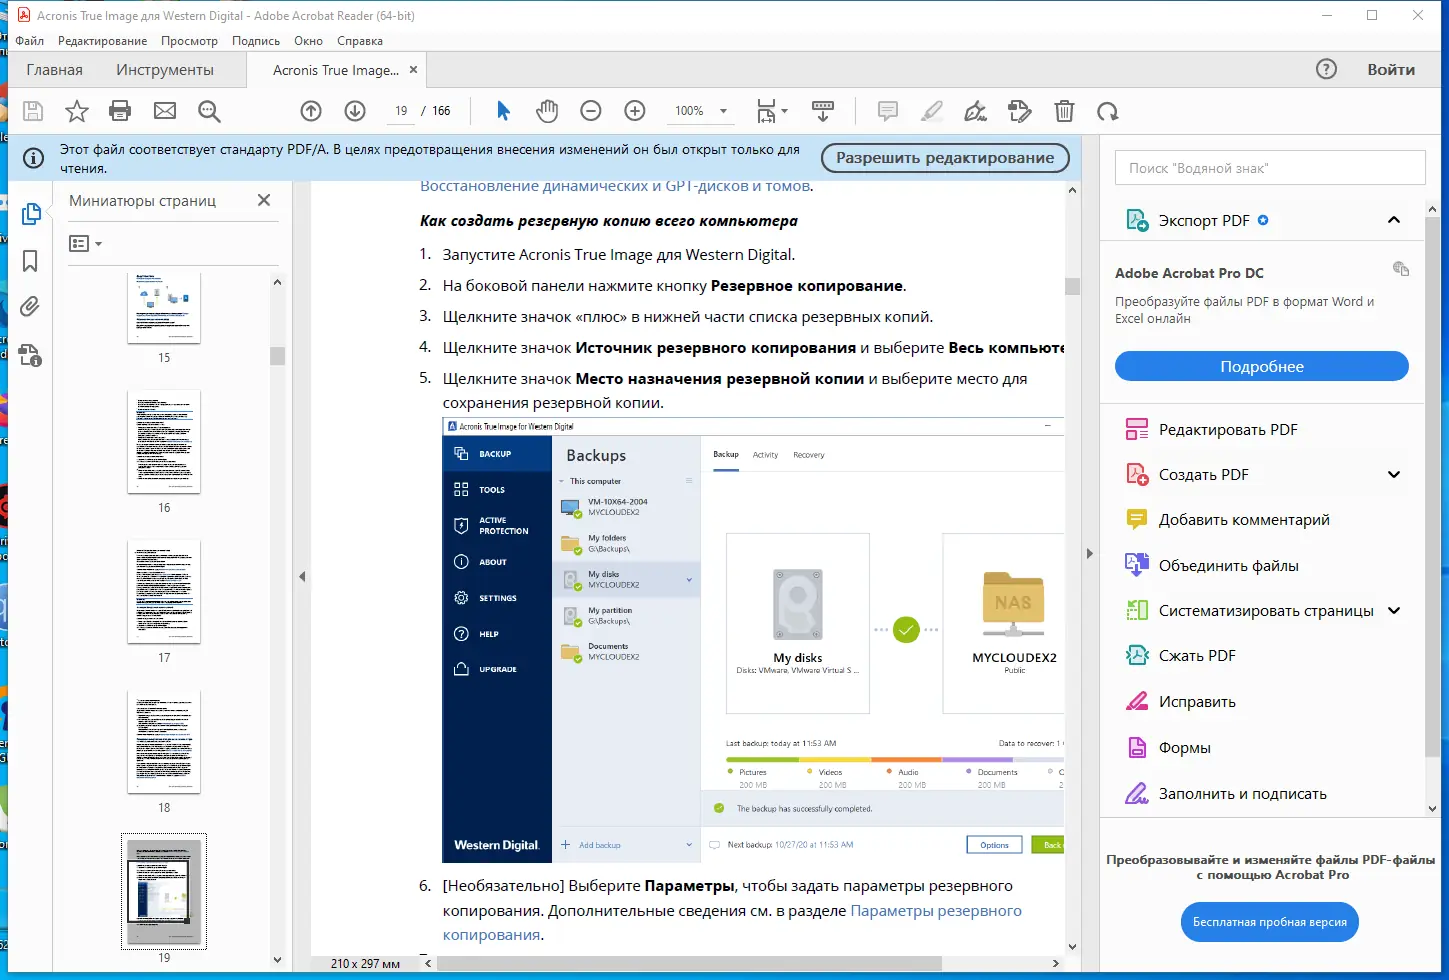
Task: Open the standards info panel icon
Action: [x=30, y=354]
